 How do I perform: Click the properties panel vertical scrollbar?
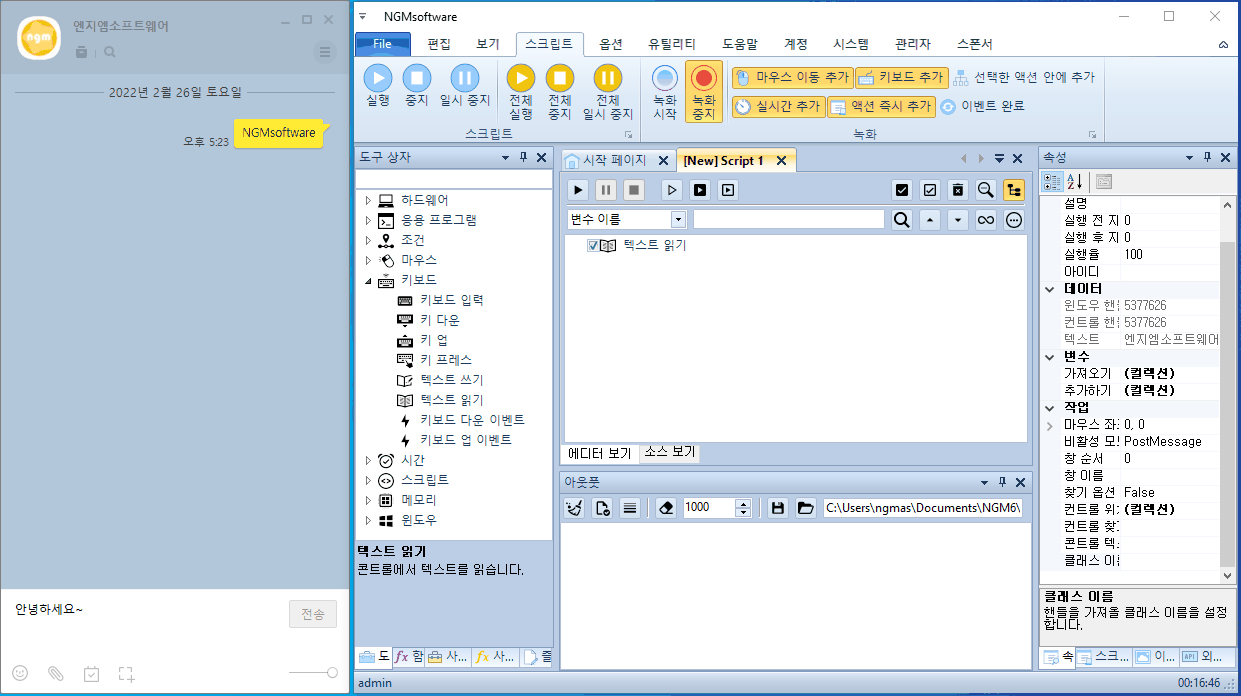point(1229,390)
